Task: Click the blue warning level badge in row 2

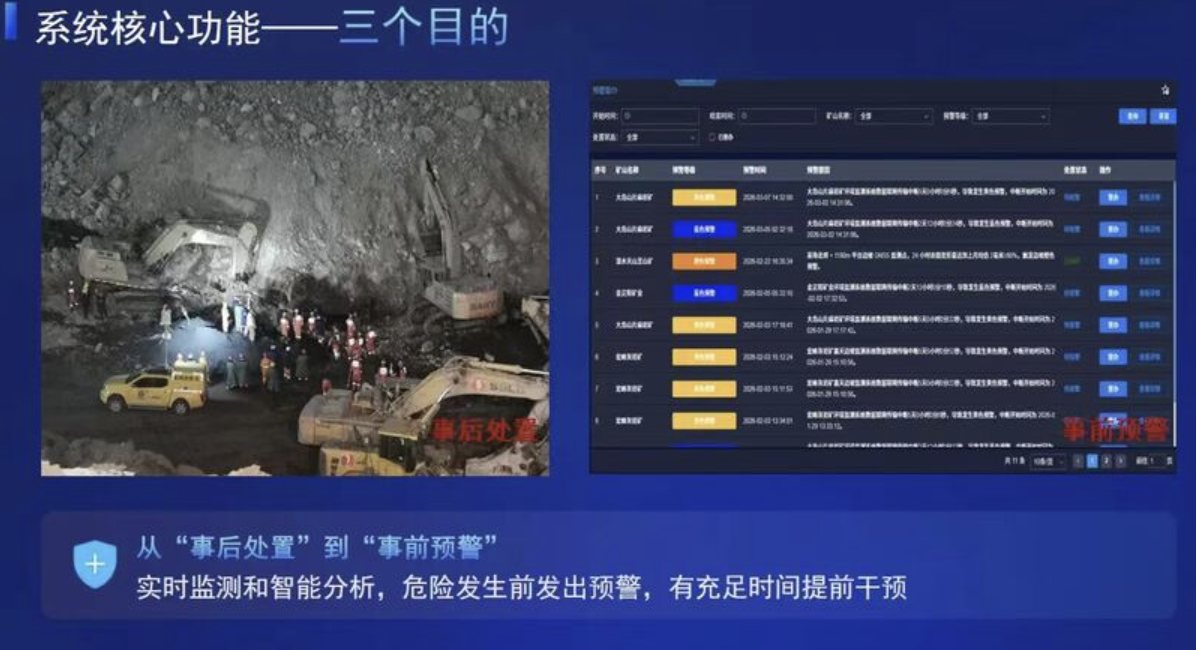Action: (x=704, y=229)
